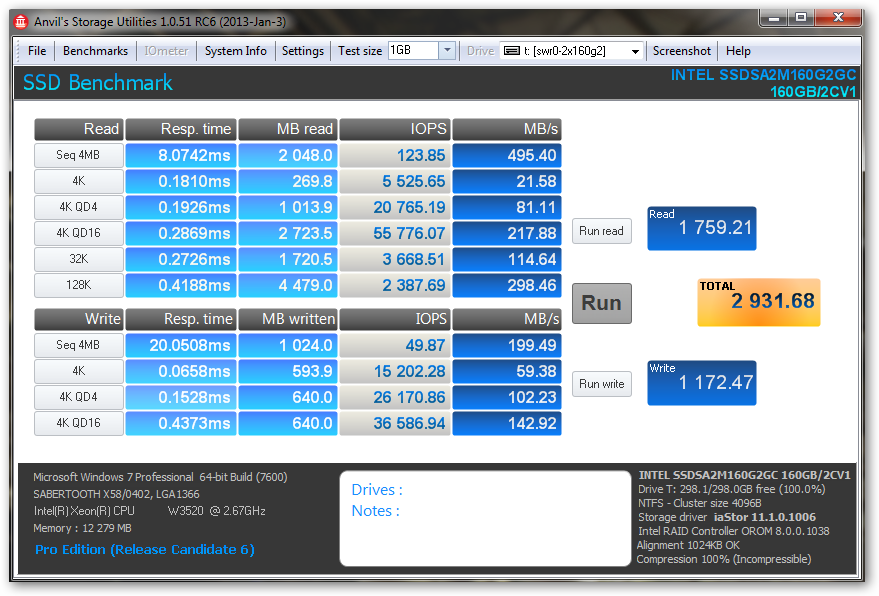Click the 20.0508ms response time cell
Image resolution: width=879 pixels, height=596 pixels.
[x=181, y=345]
